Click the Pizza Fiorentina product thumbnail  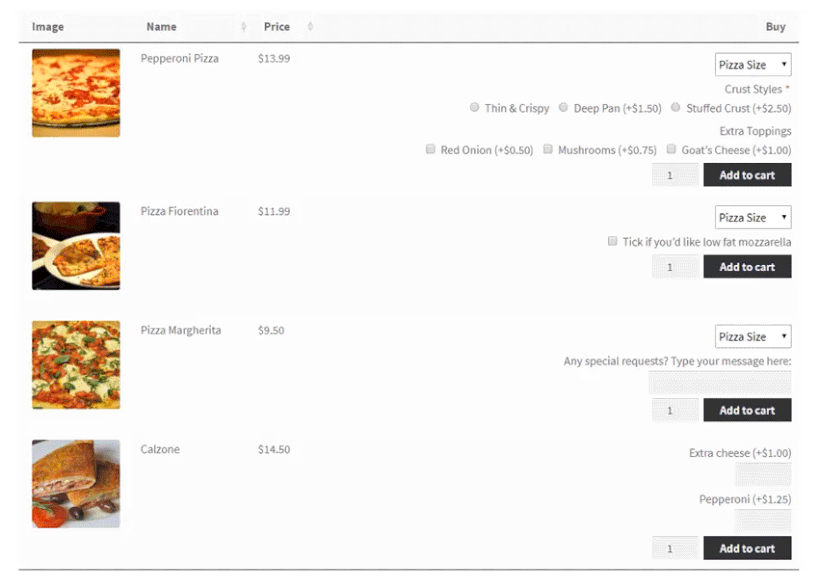(x=75, y=245)
